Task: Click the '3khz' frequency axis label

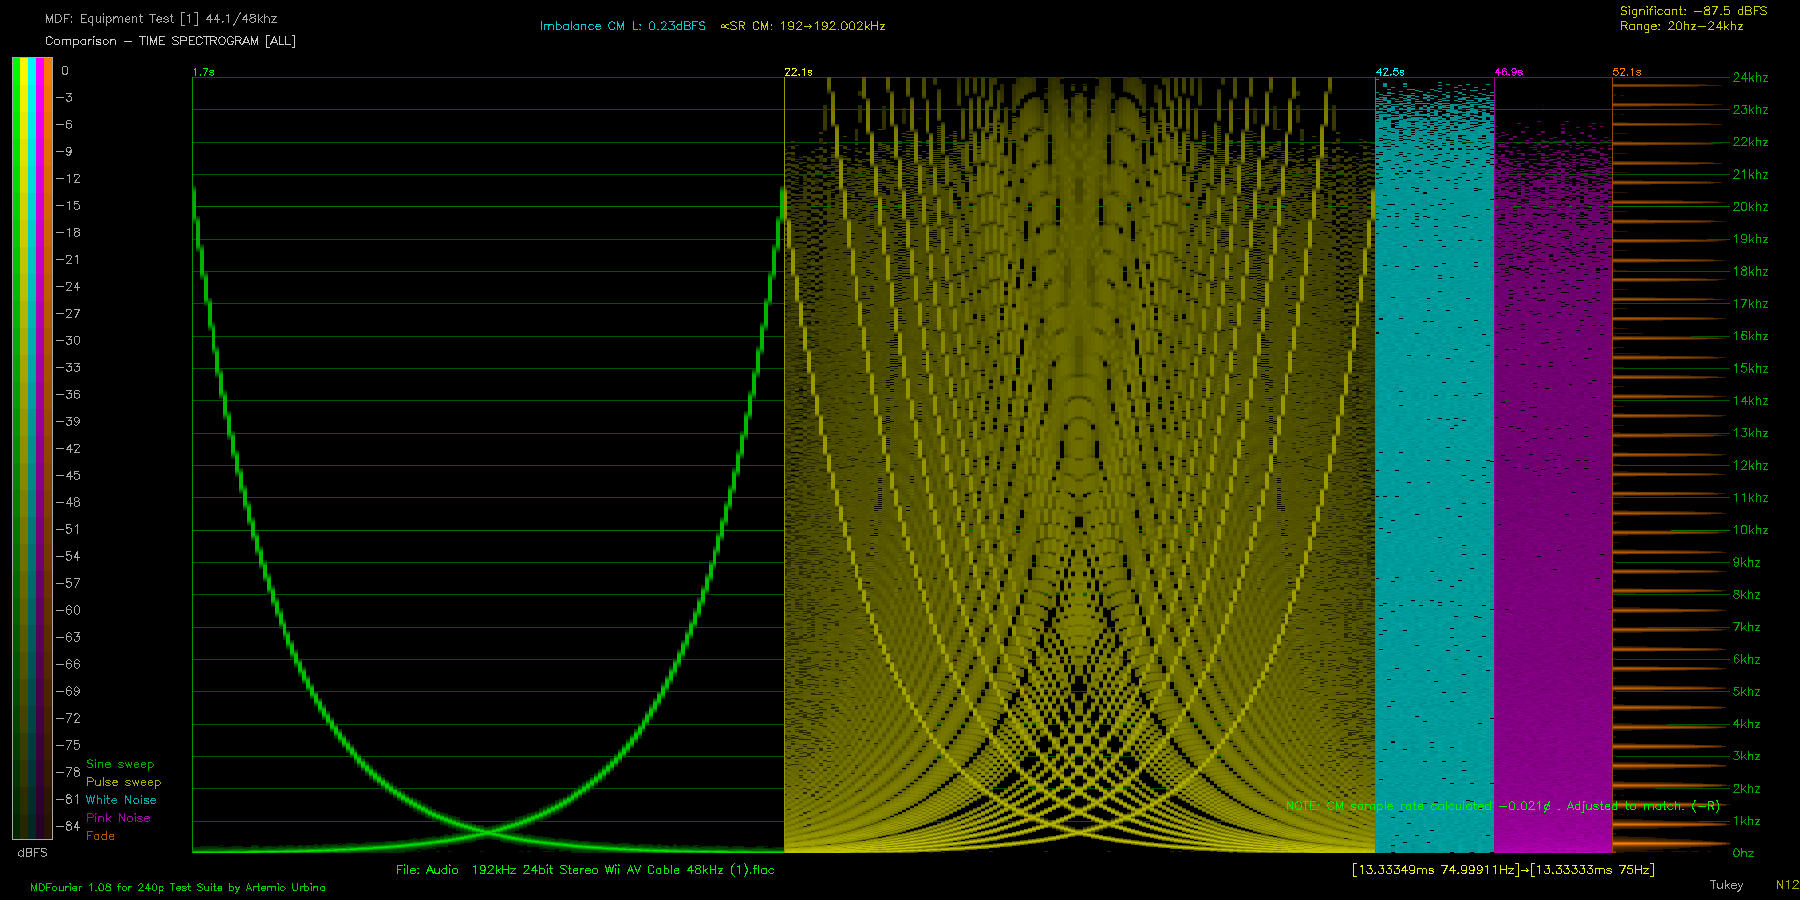Action: click(1747, 757)
